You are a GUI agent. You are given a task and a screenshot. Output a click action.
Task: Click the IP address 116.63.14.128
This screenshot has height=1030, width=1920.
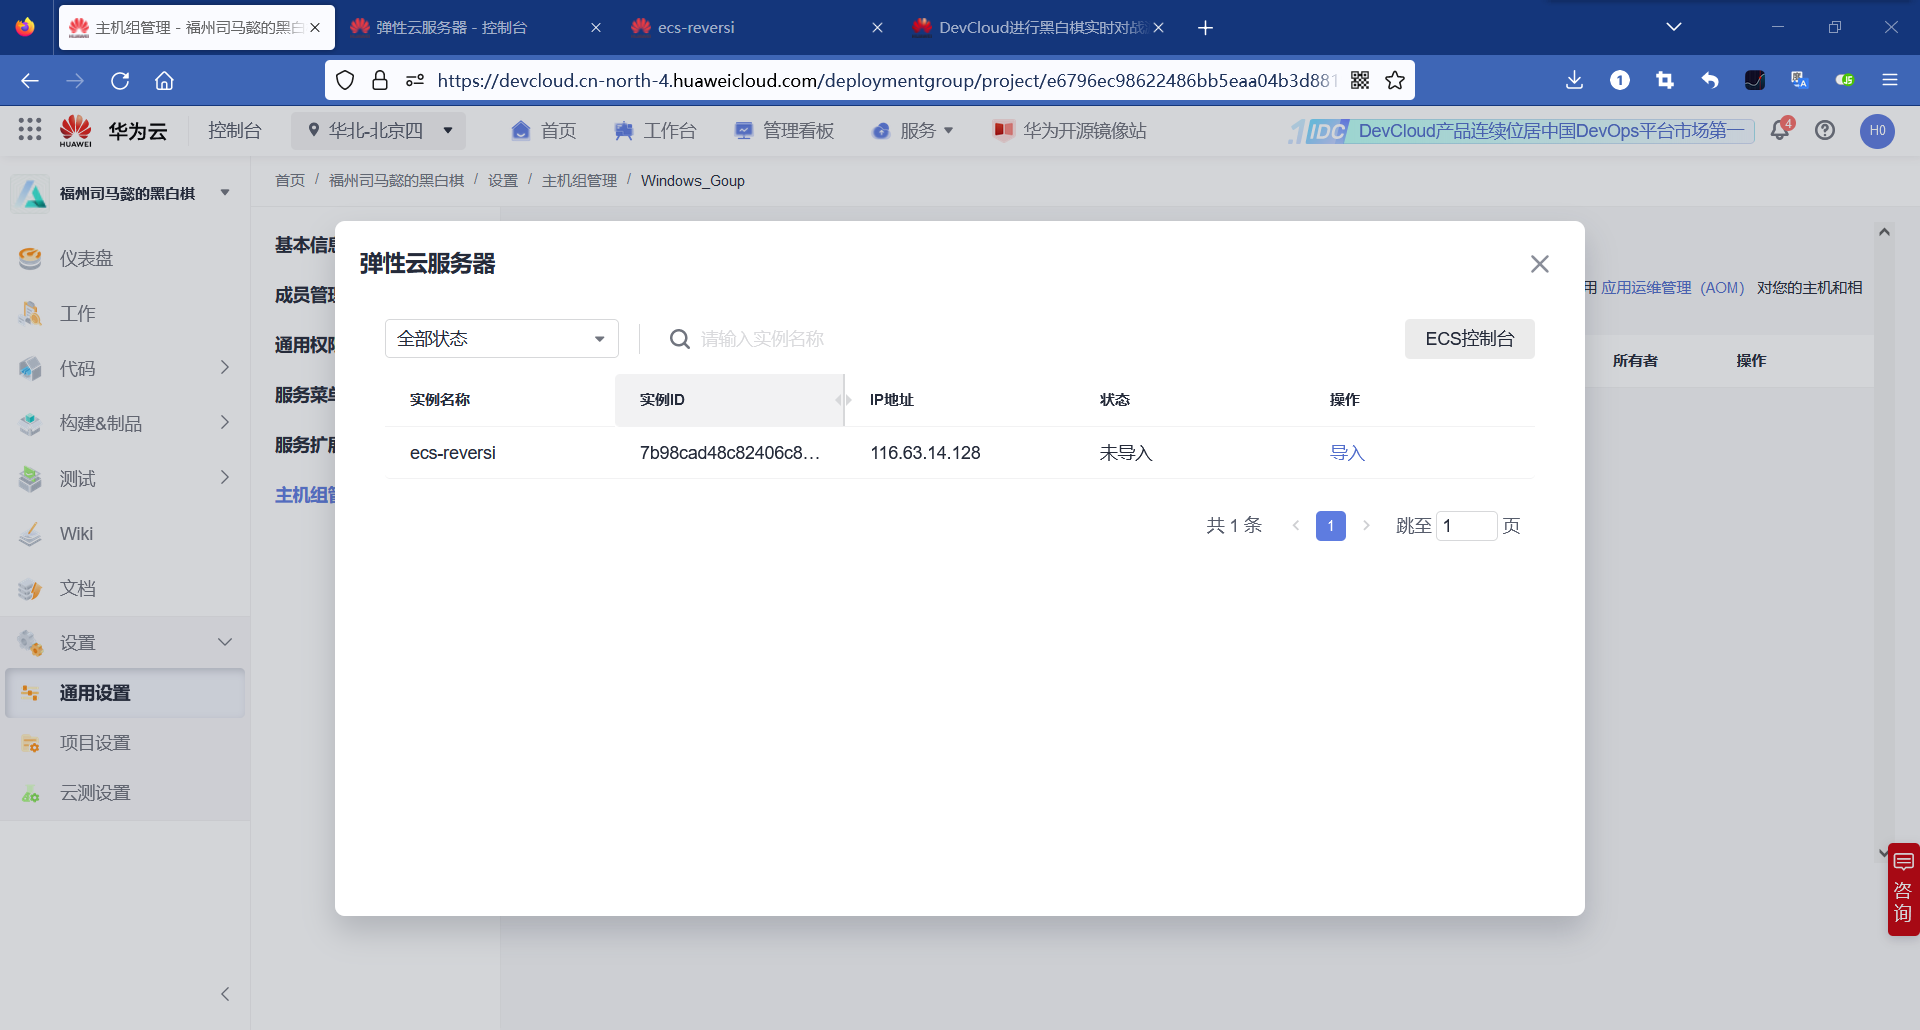[x=925, y=453]
